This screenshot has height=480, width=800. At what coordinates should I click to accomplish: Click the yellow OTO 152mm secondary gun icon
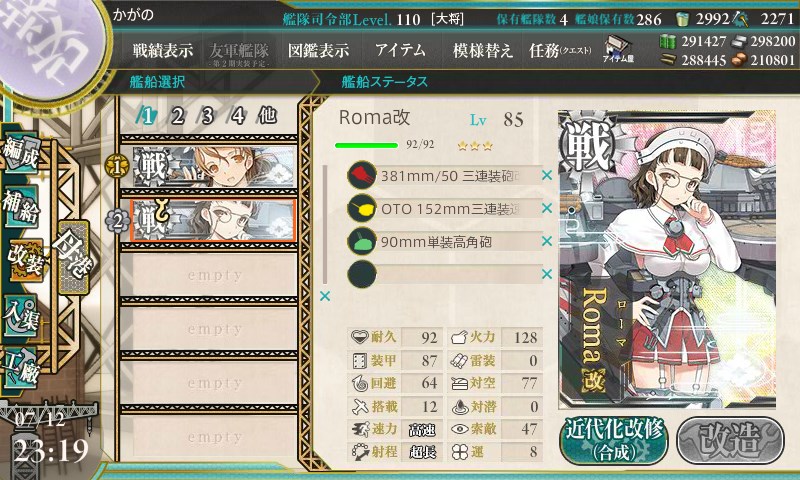[x=362, y=208]
